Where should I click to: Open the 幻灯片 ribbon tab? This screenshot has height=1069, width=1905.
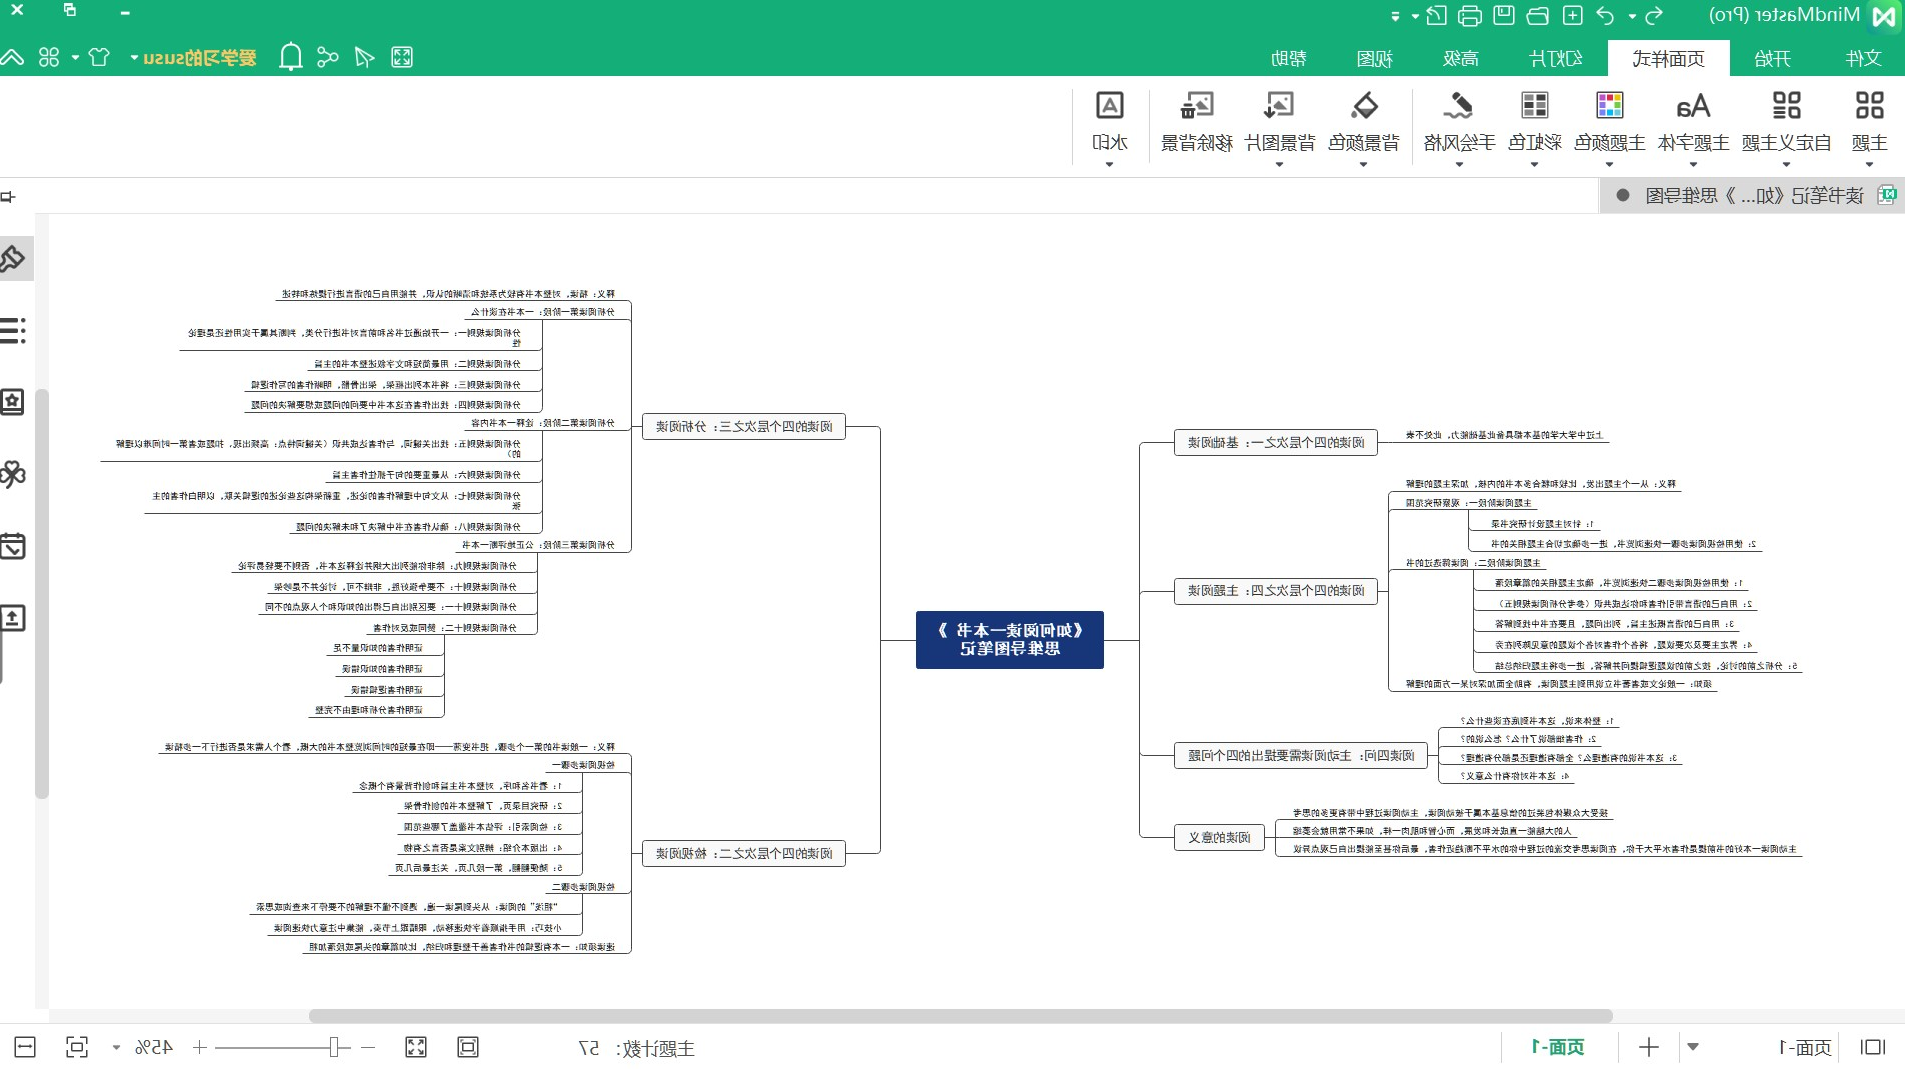[1556, 58]
